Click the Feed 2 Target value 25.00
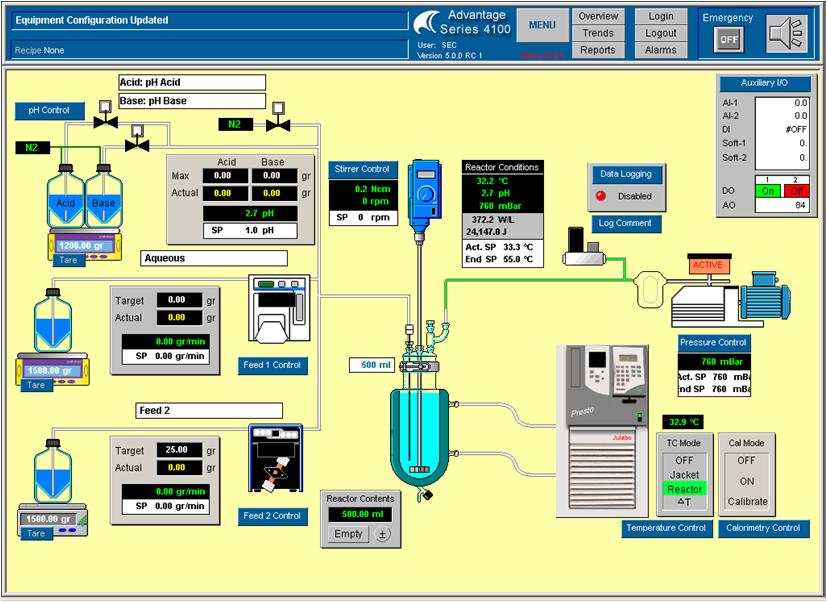Image resolution: width=827 pixels, height=602 pixels. tap(179, 450)
